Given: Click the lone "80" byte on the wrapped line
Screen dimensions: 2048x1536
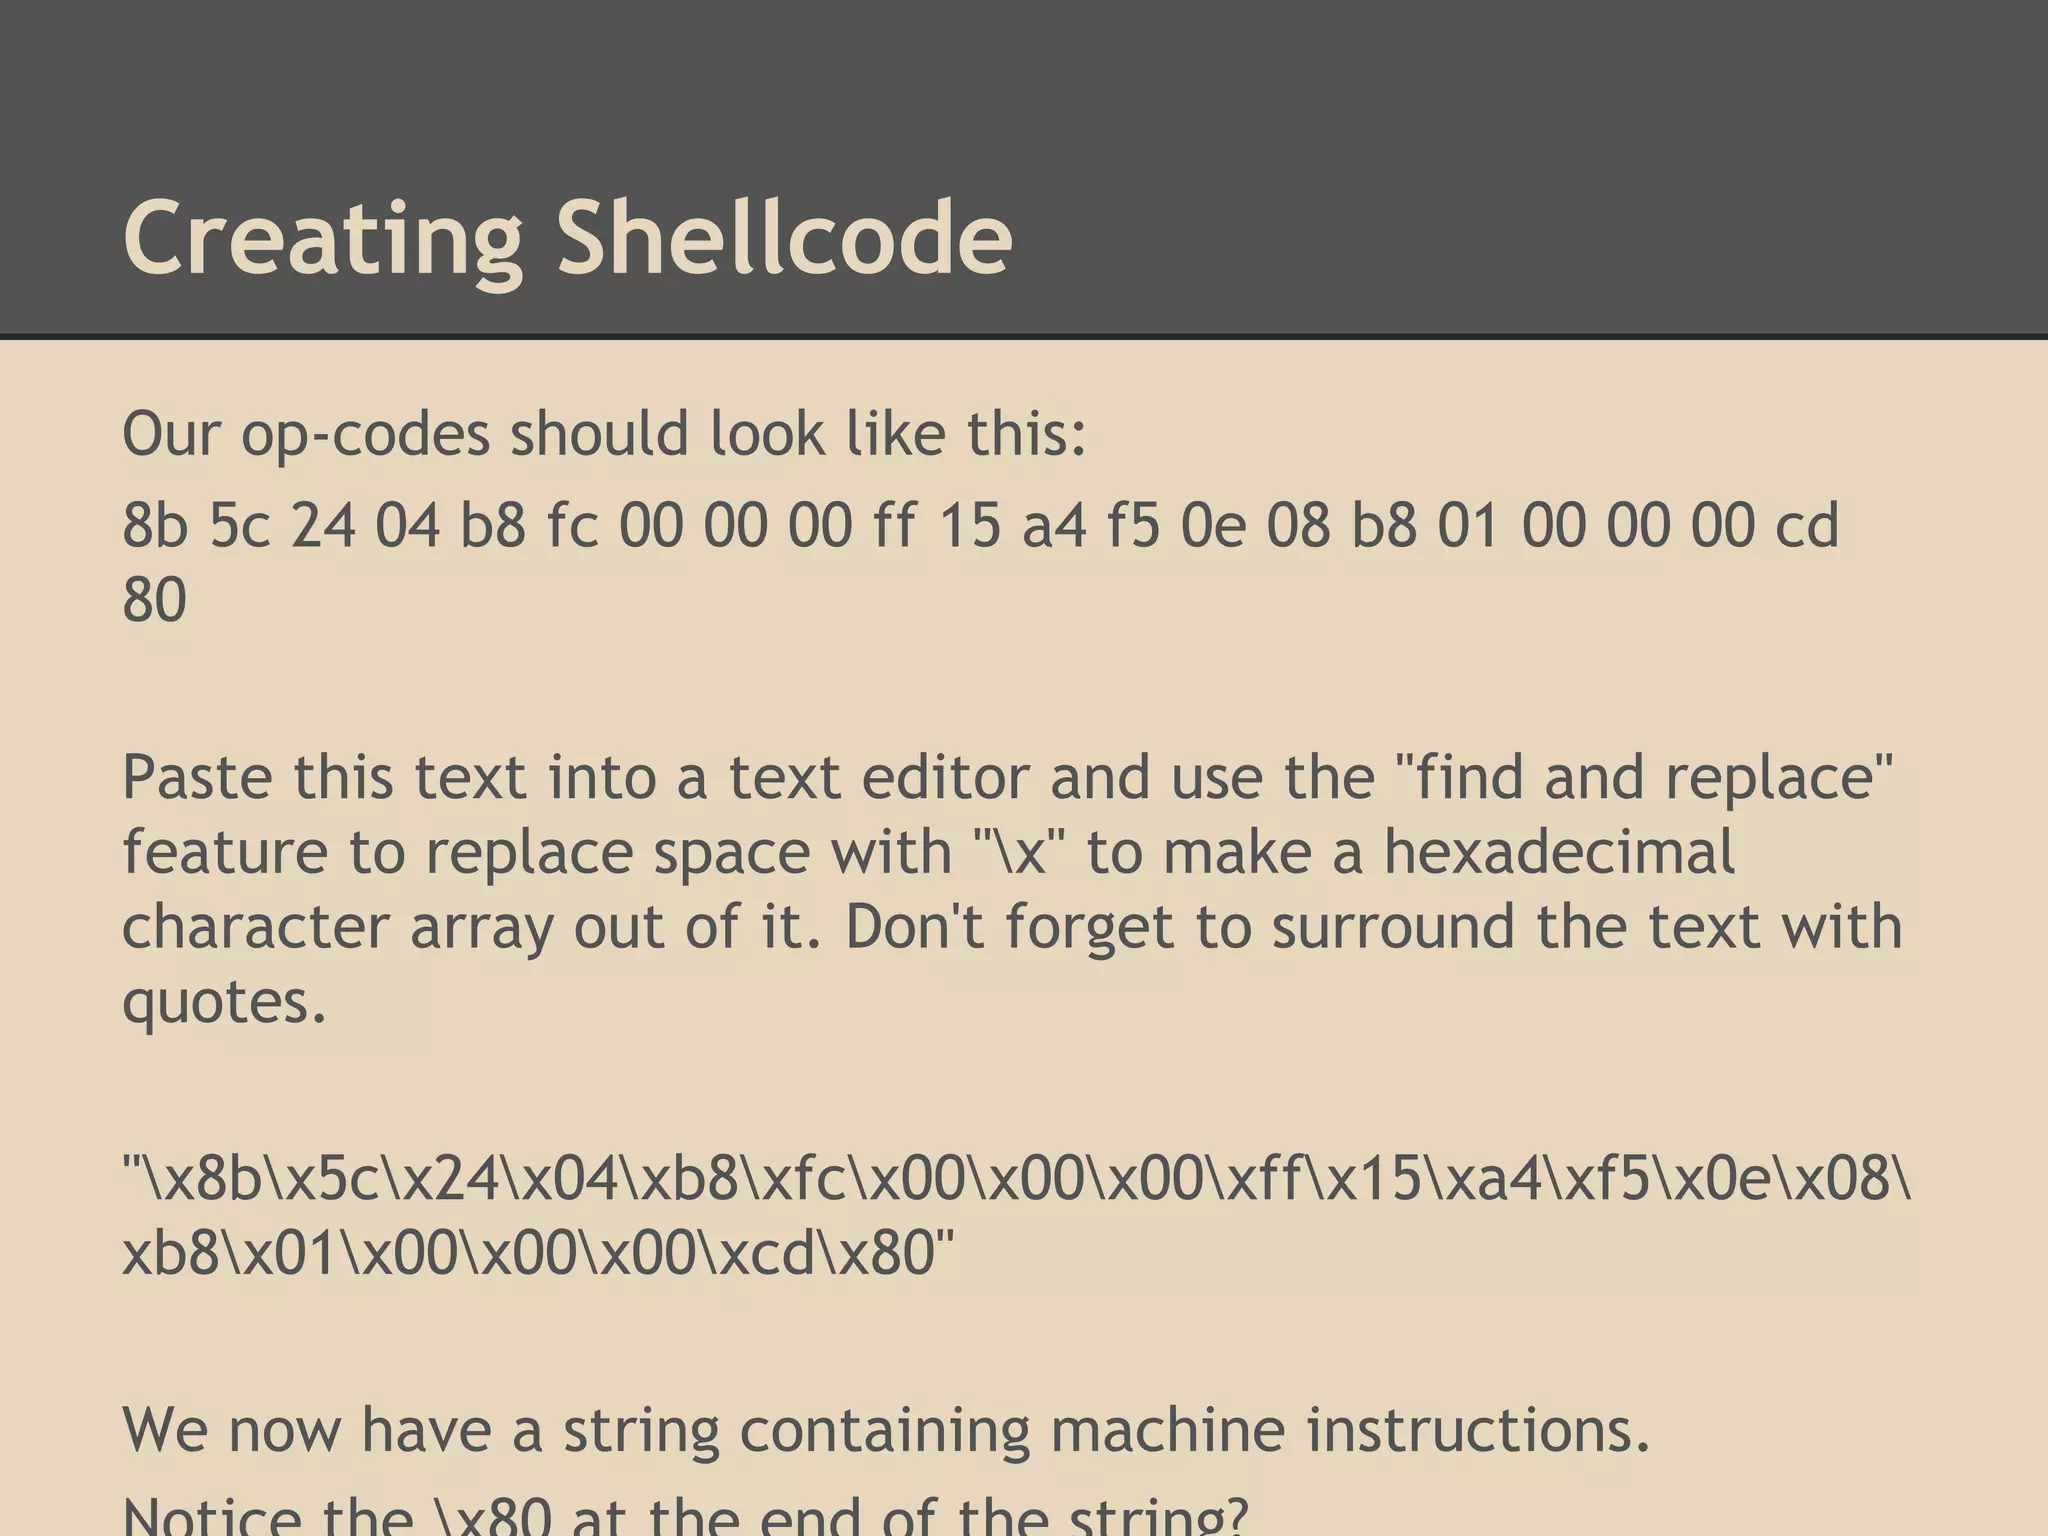Looking at the screenshot, I should tap(155, 600).
